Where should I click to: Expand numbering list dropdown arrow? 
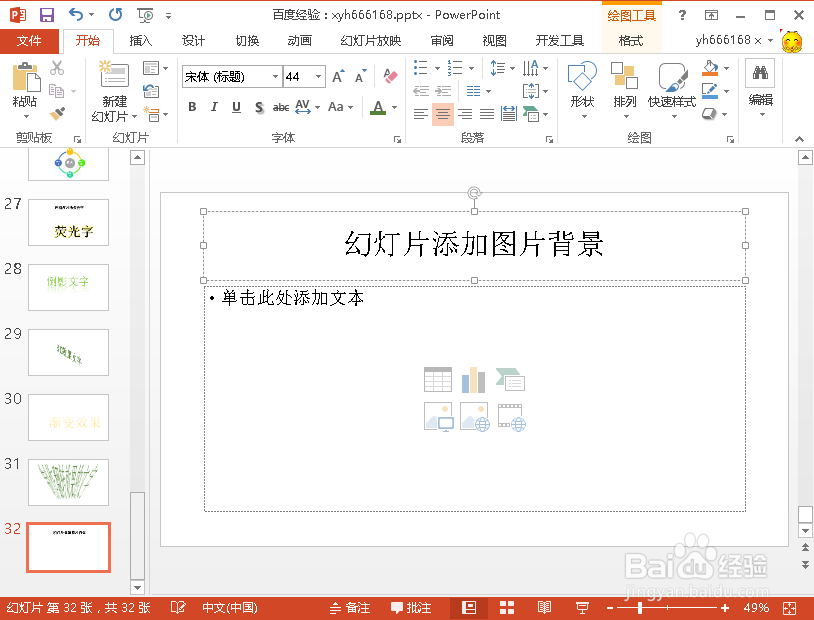(471, 68)
